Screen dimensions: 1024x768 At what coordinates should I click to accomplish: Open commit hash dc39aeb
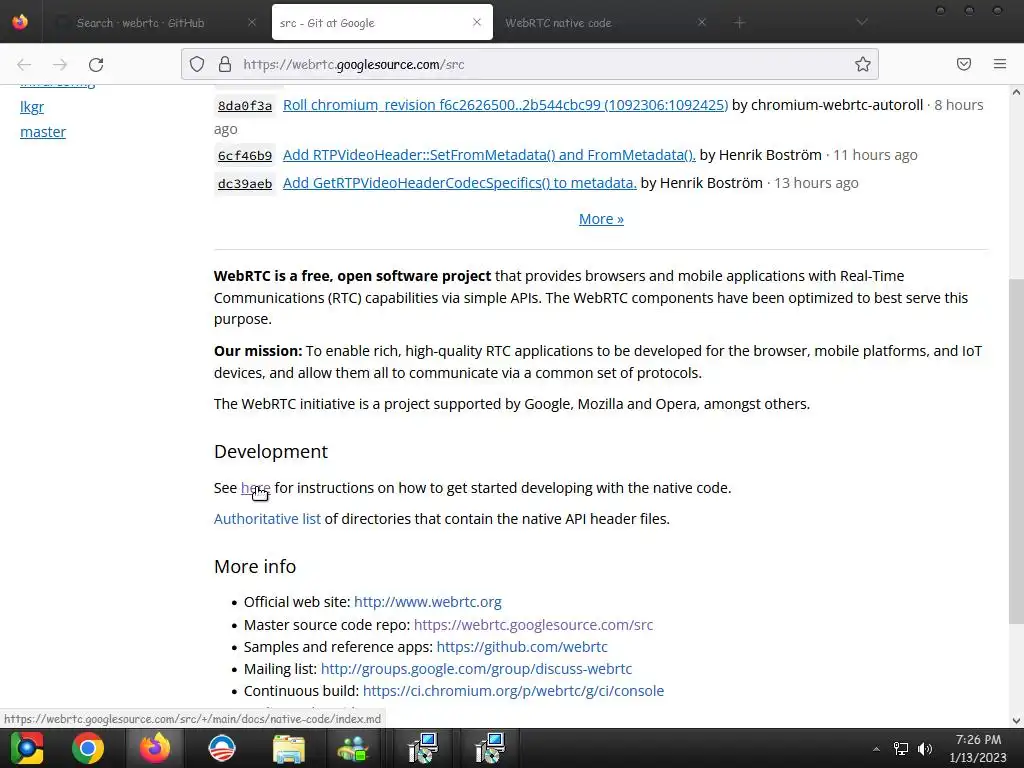[245, 184]
